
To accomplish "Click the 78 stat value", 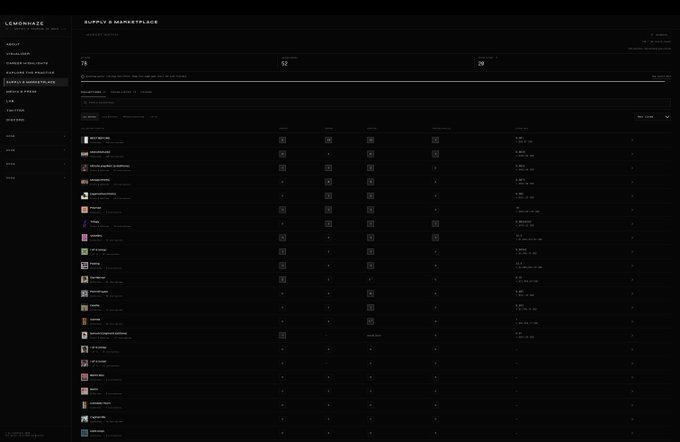I will pos(84,63).
